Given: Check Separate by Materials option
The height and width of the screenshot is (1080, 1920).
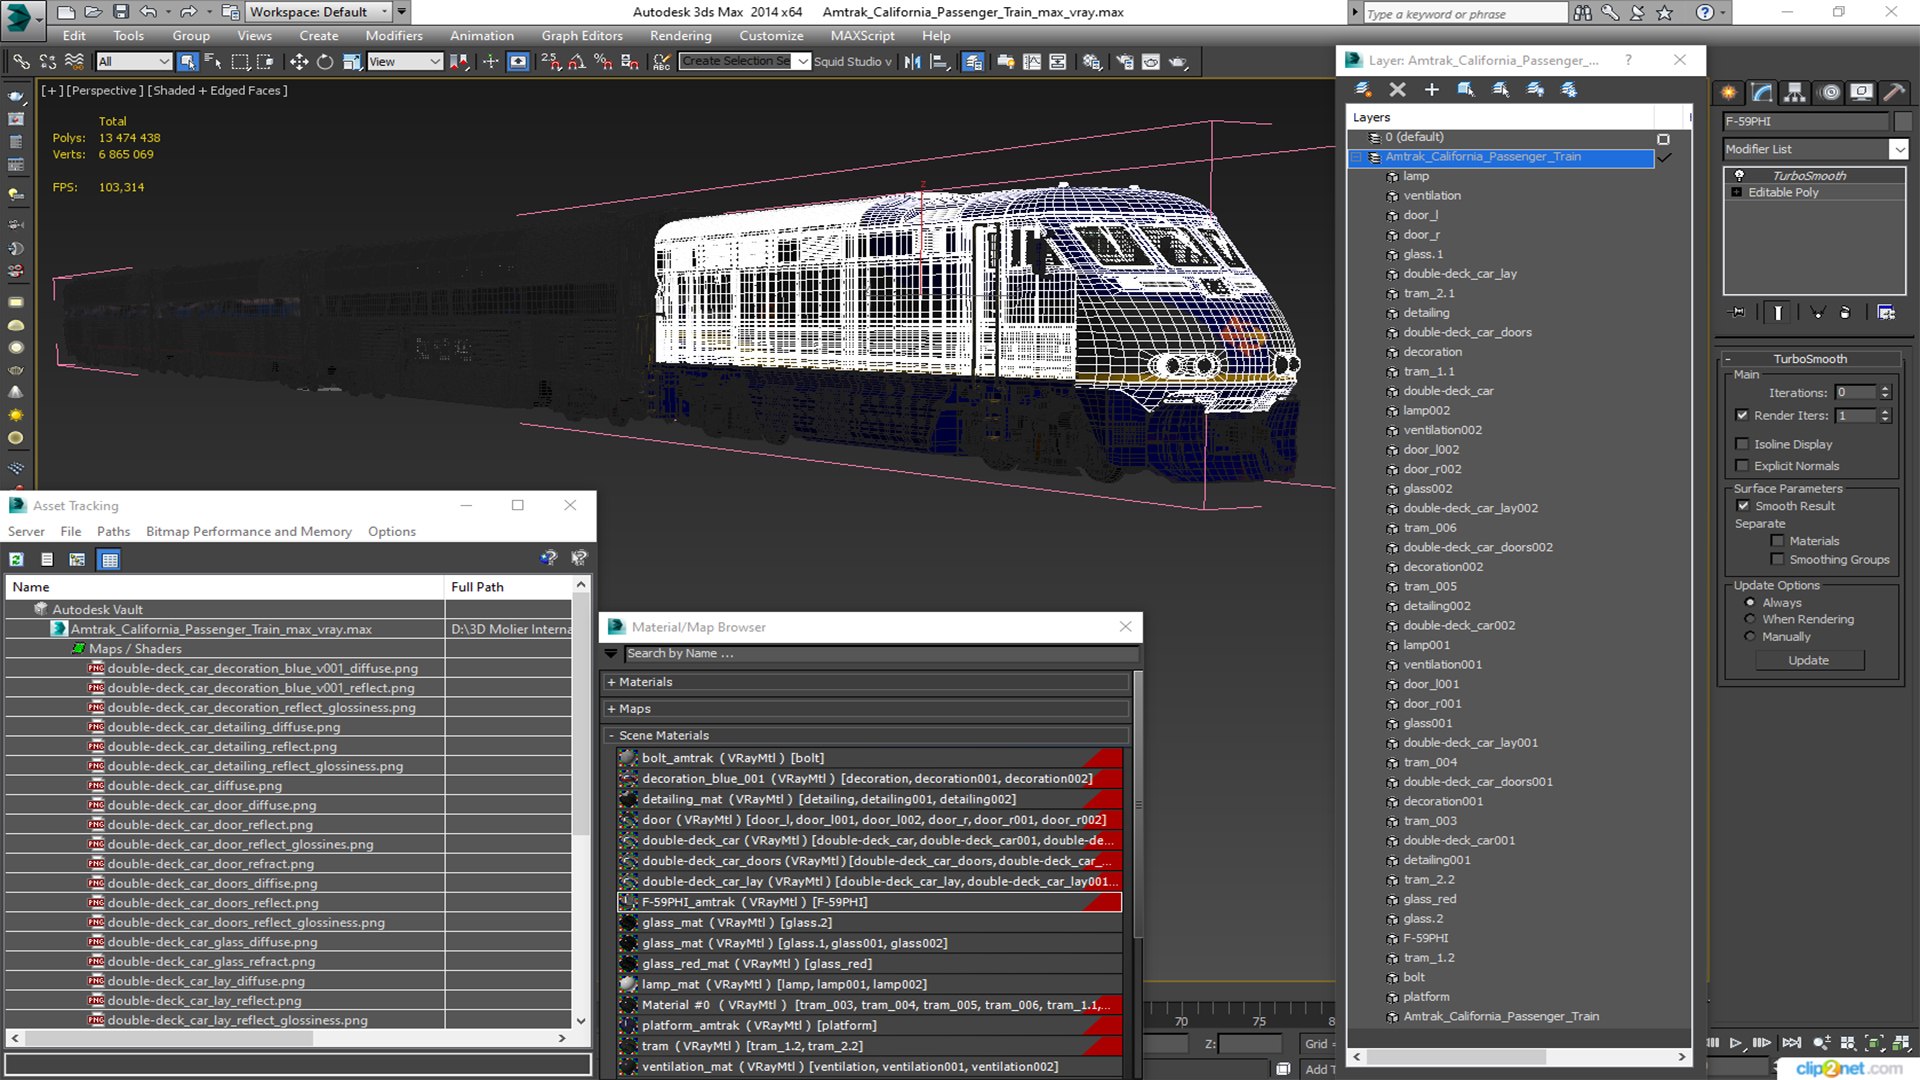Looking at the screenshot, I should (x=1777, y=541).
